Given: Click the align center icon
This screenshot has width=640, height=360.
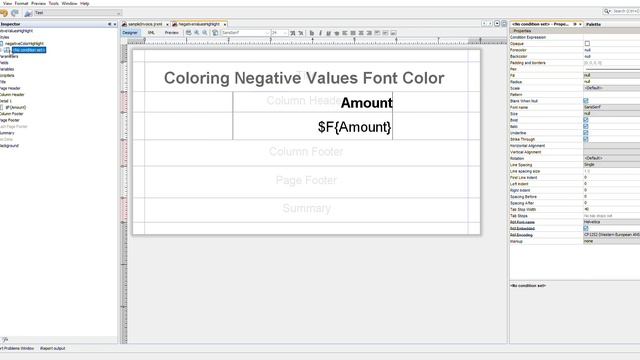Looking at the screenshot, I should coord(360,33).
